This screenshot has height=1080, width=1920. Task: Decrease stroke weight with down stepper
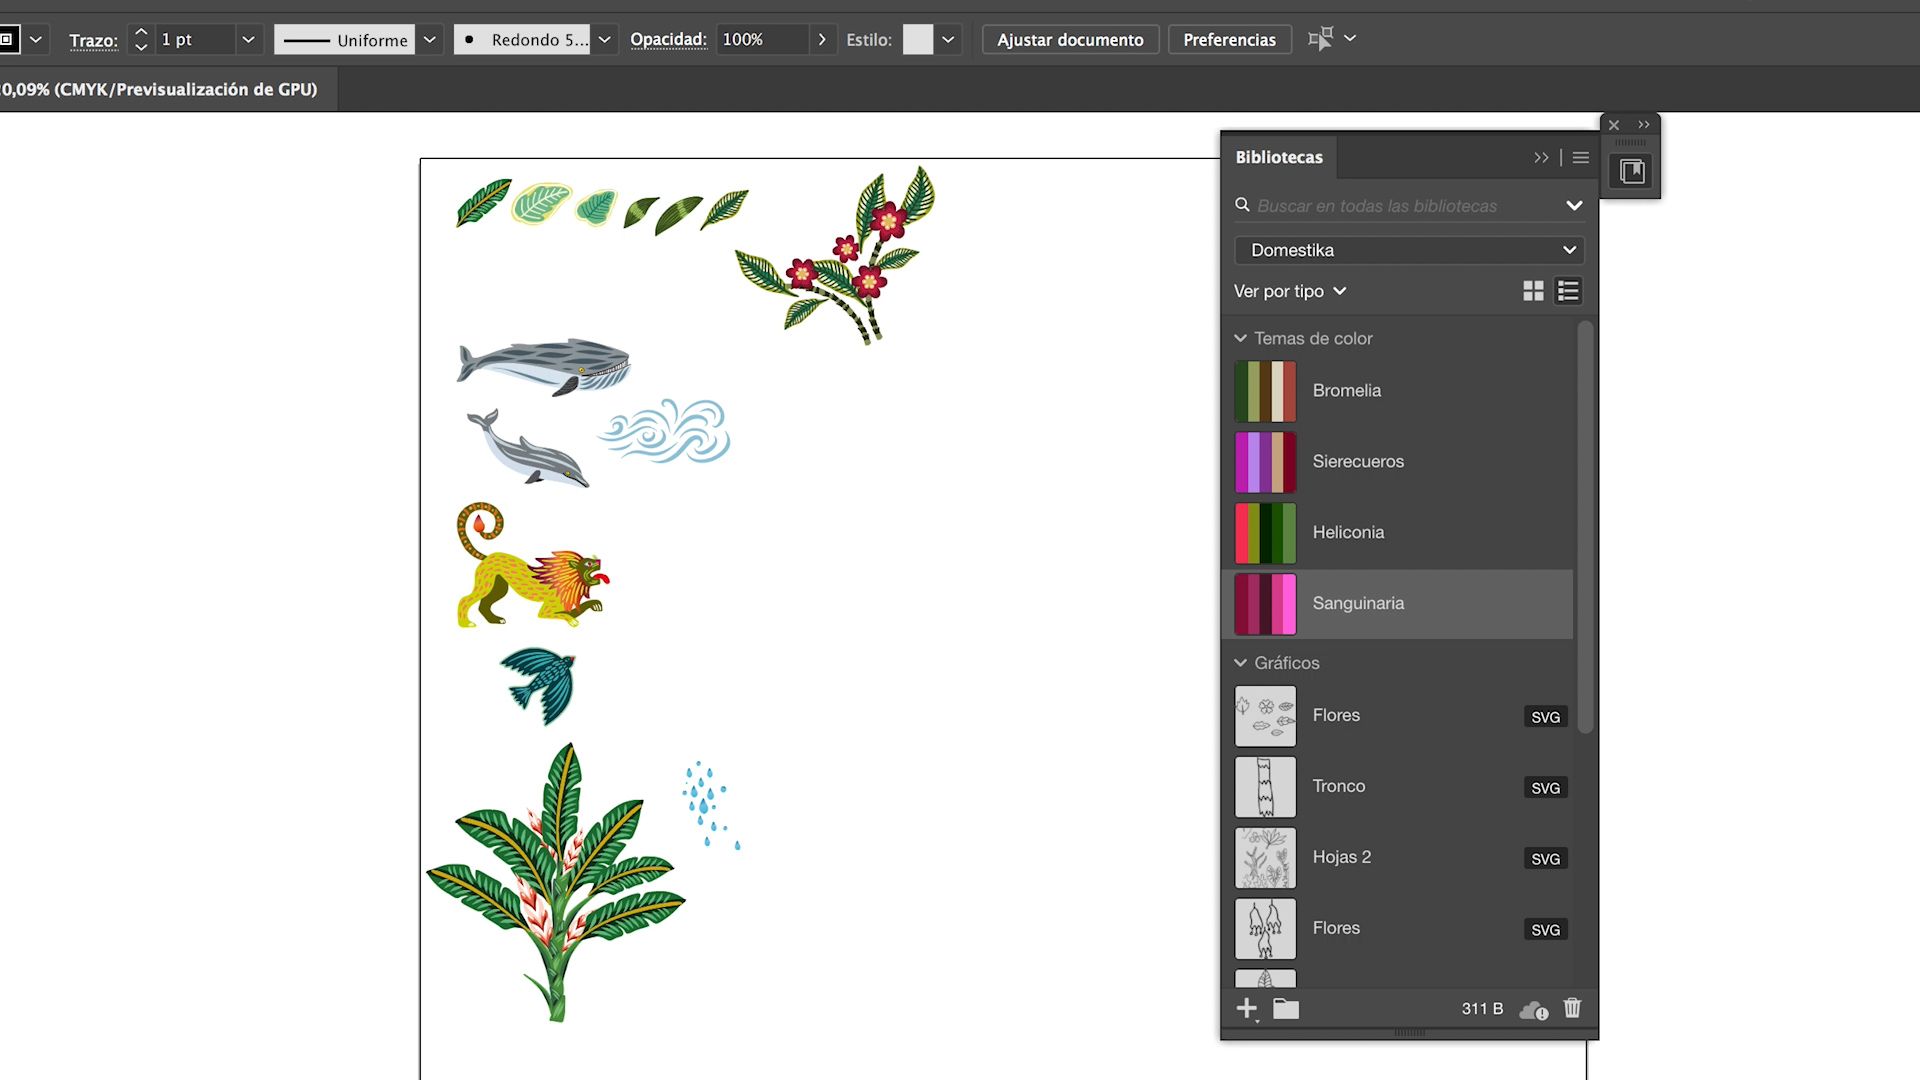pyautogui.click(x=141, y=47)
